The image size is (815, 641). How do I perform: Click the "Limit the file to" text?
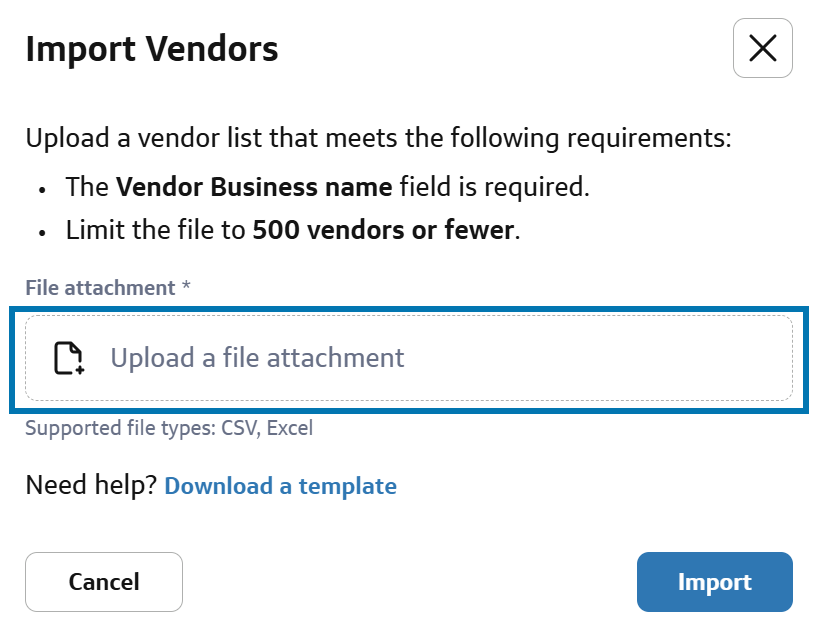pyautogui.click(x=155, y=231)
